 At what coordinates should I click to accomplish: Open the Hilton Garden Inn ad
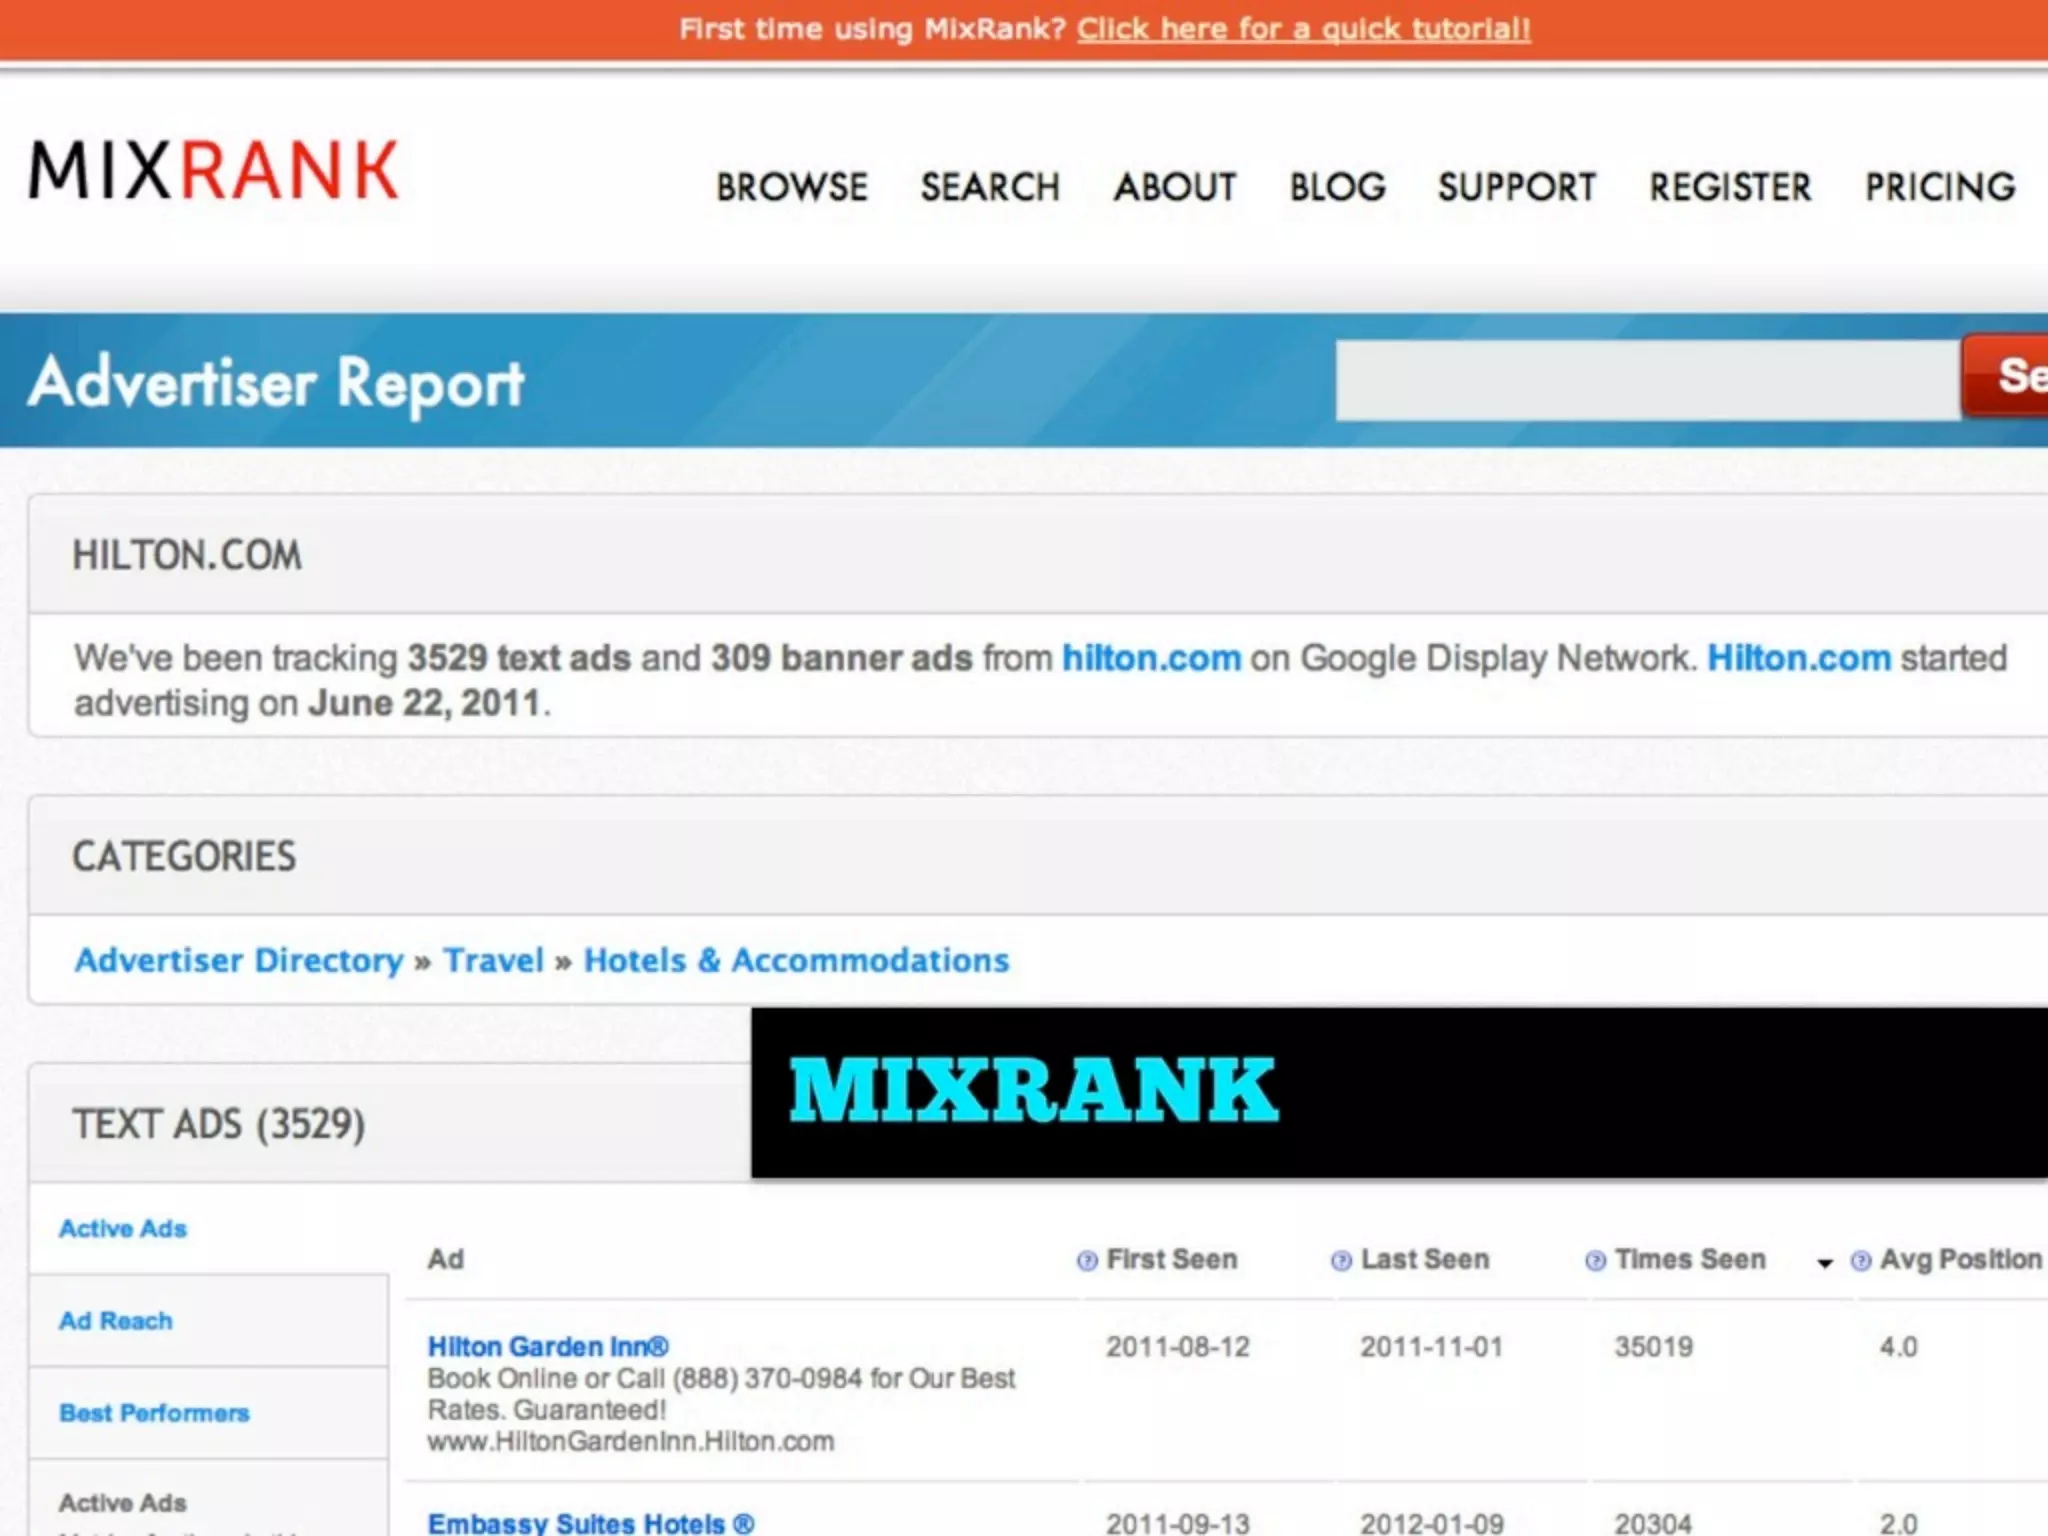tap(548, 1347)
